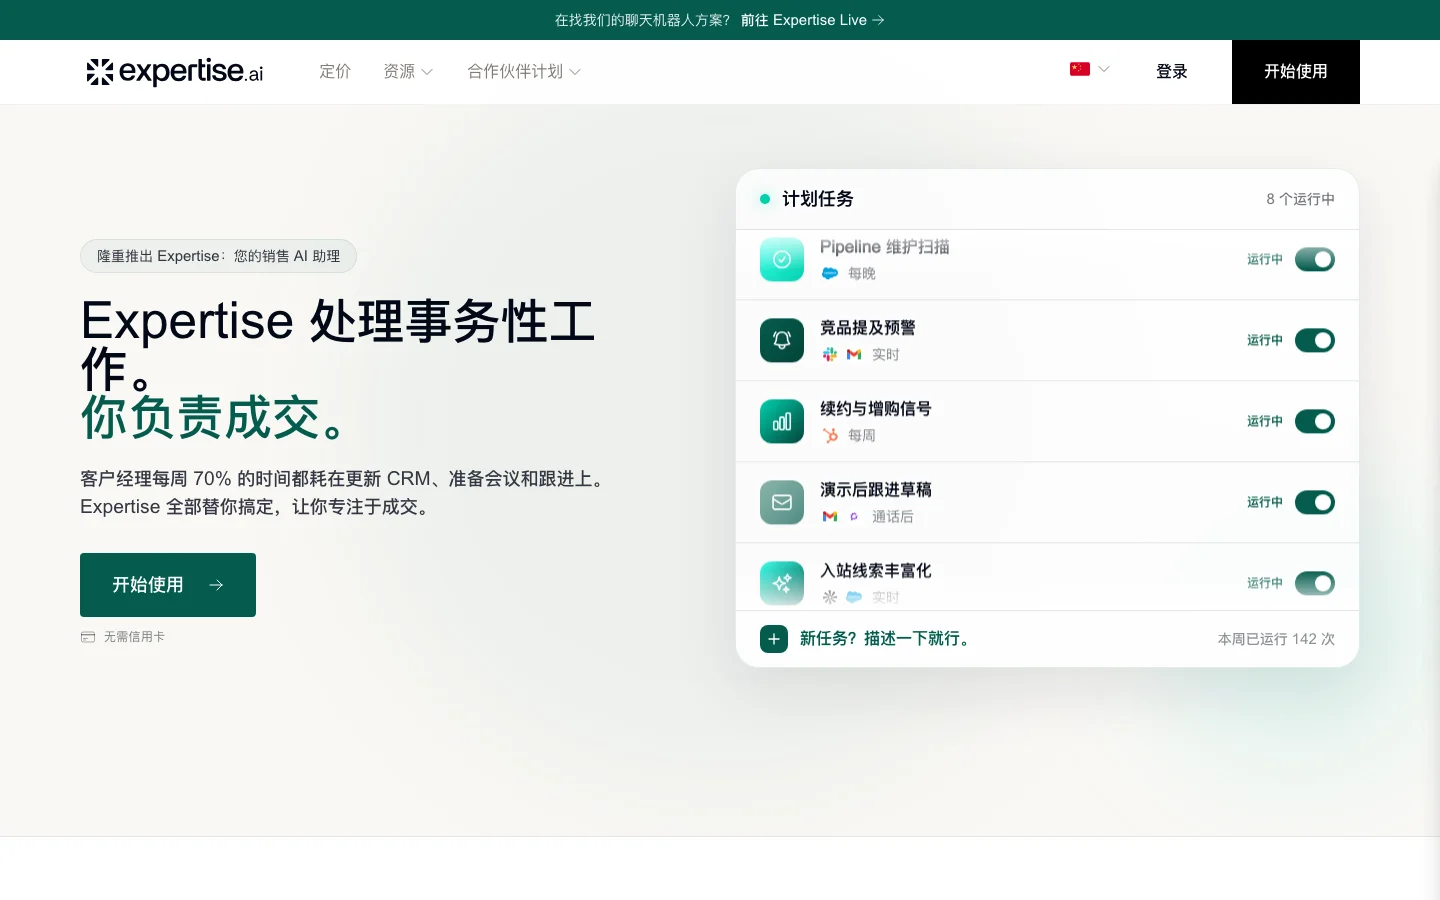Image resolution: width=1440 pixels, height=900 pixels.
Task: Click the Slack icon under 竞品提及预警
Action: [x=830, y=354]
